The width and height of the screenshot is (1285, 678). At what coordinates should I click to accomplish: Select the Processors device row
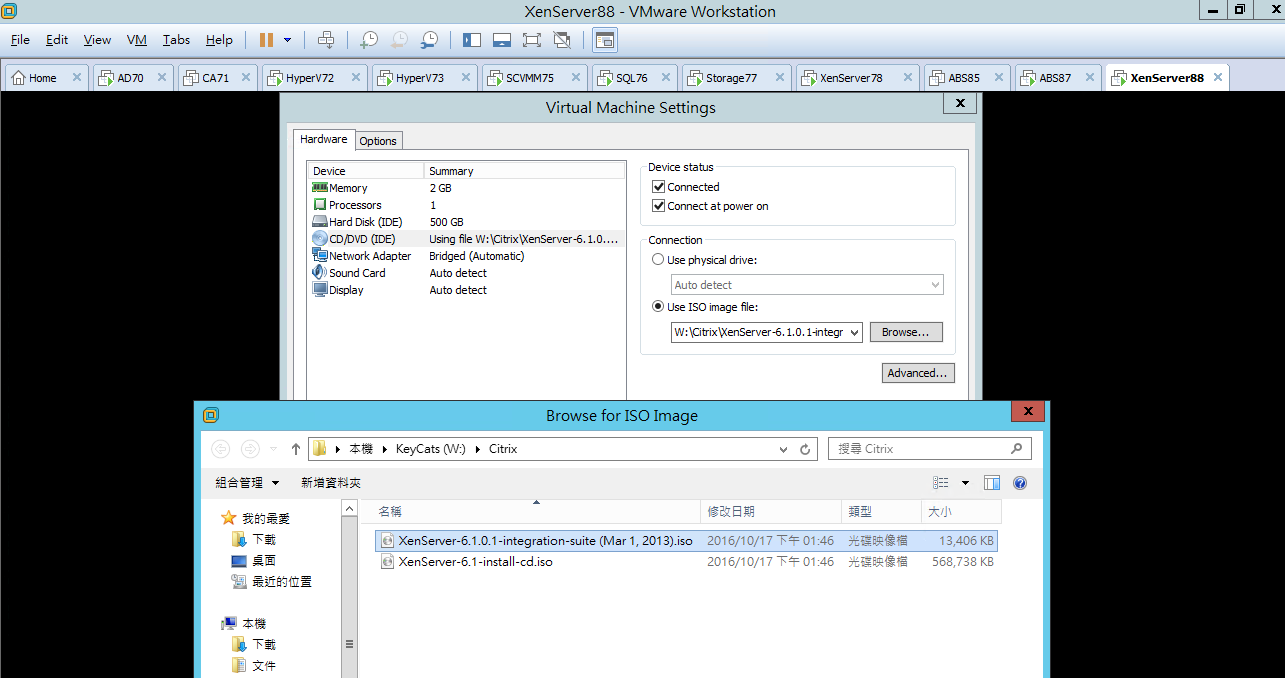point(464,205)
